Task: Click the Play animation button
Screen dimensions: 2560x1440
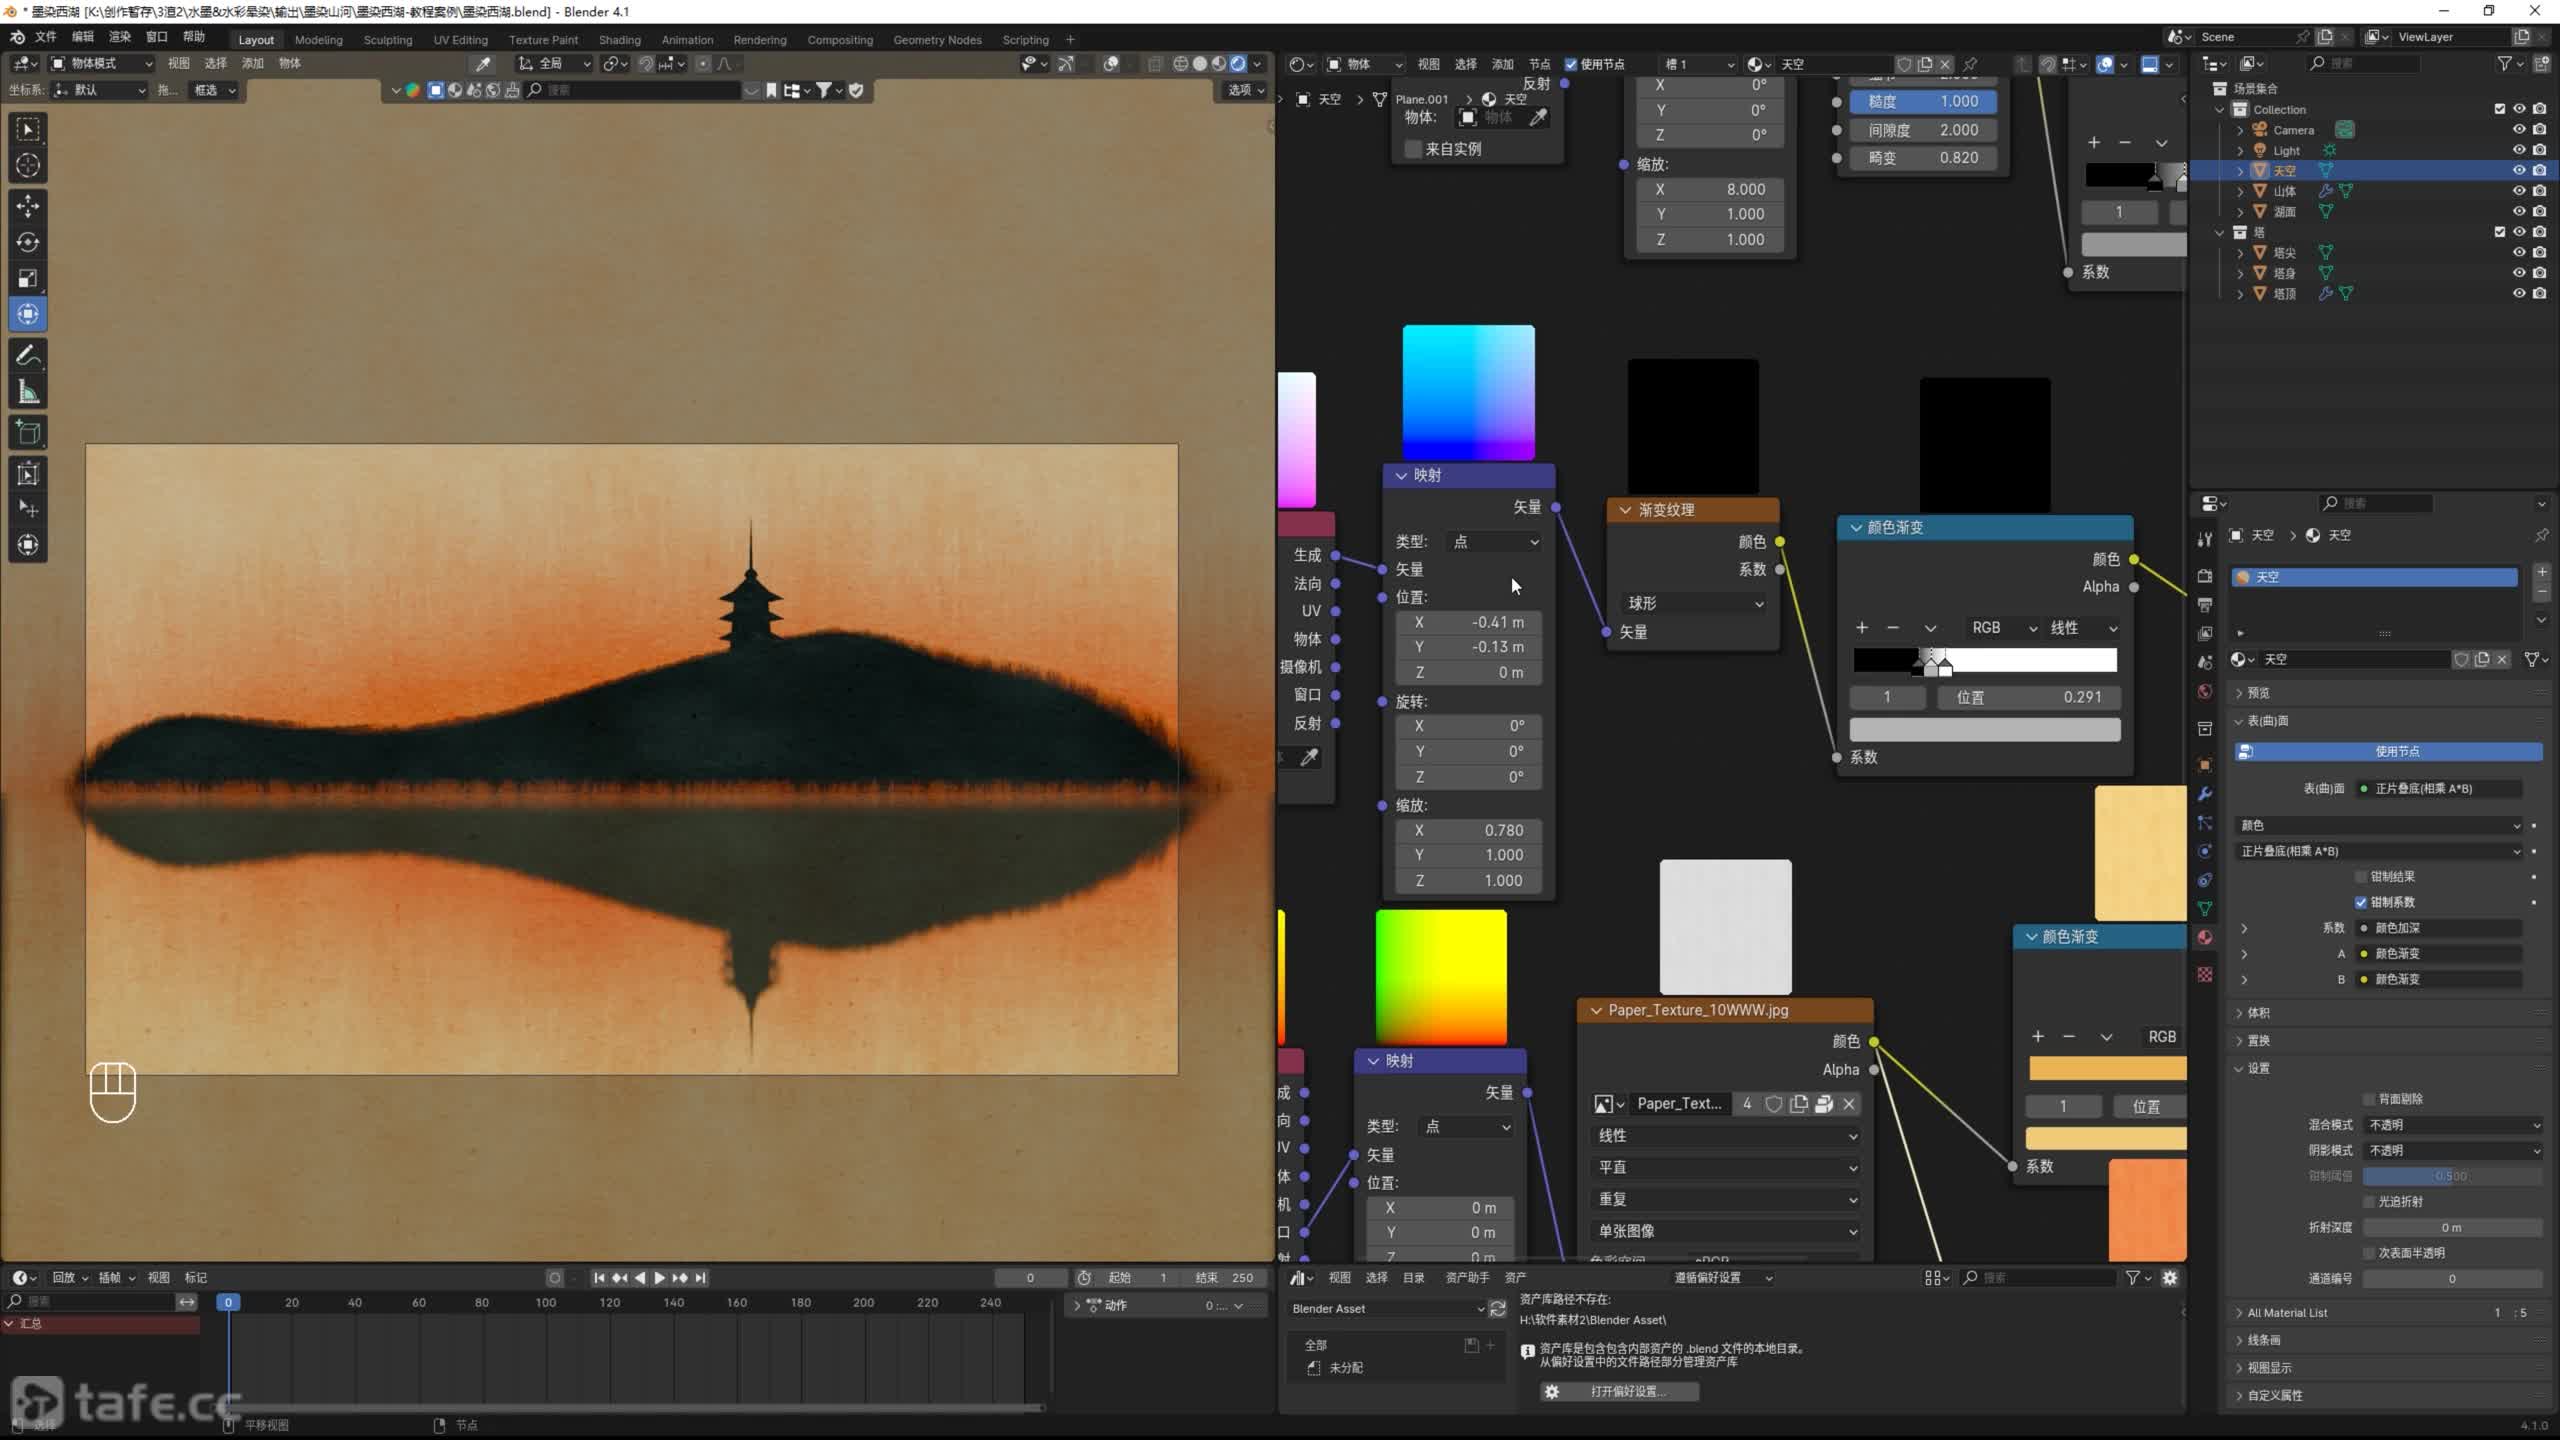Action: click(x=659, y=1277)
